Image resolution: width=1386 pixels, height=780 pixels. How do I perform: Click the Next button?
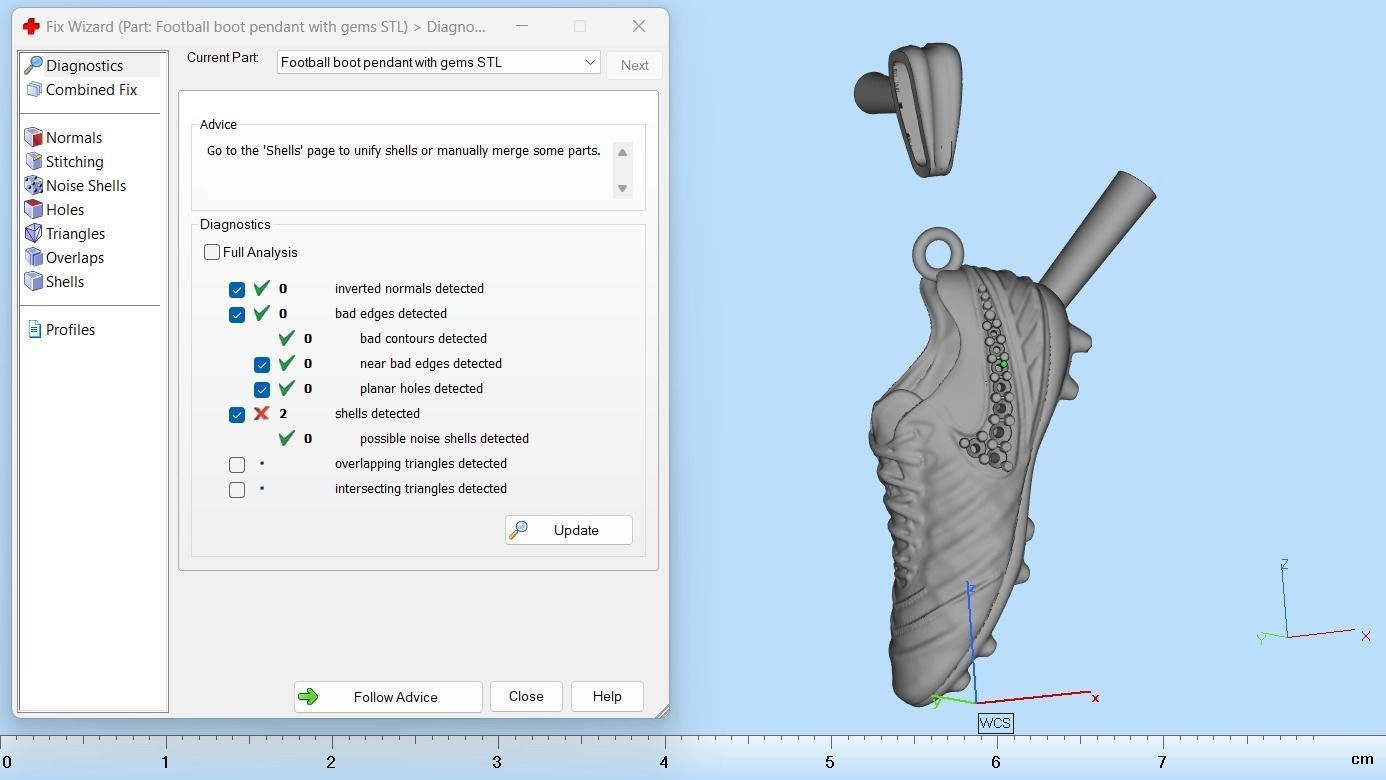pos(634,65)
